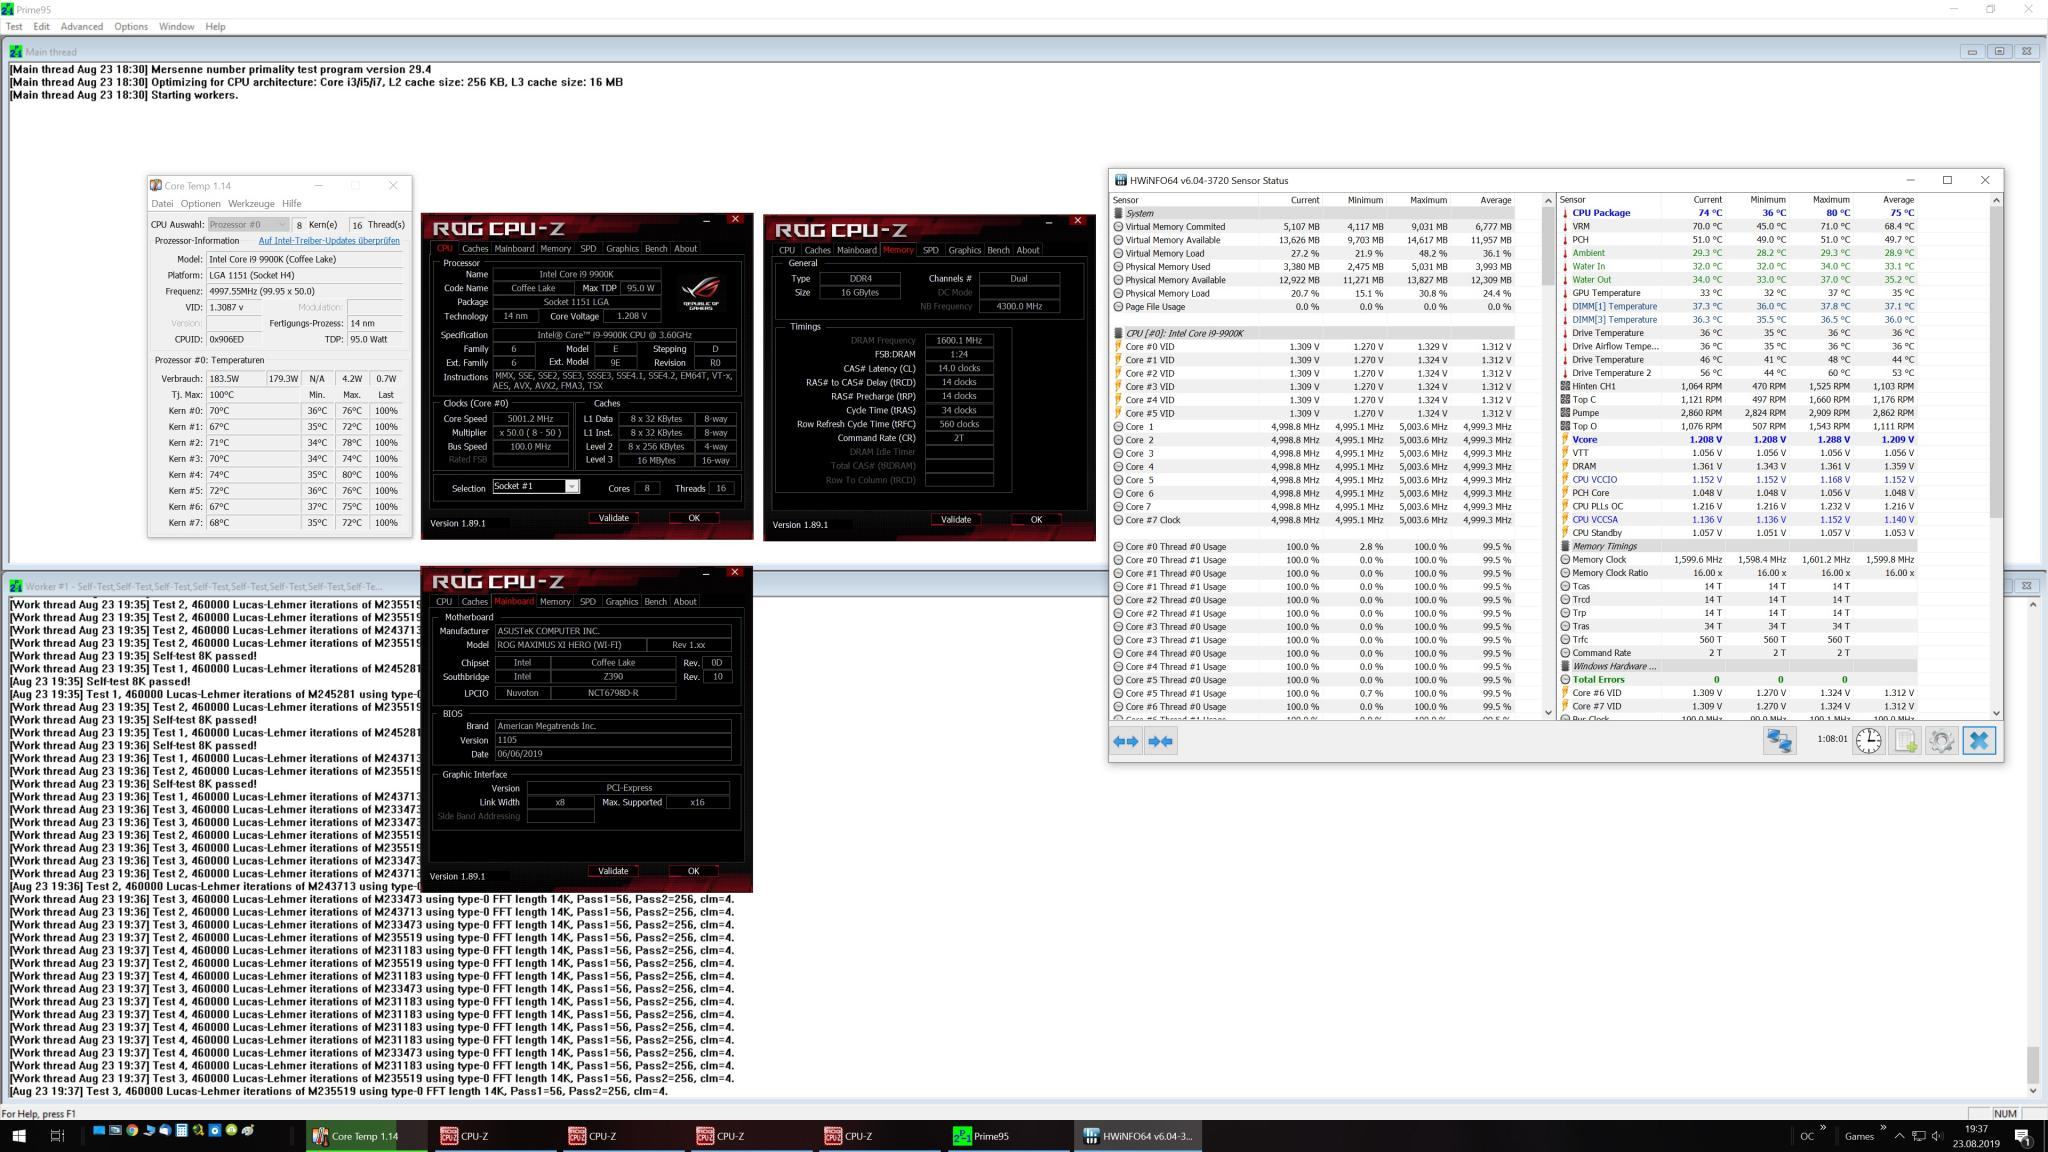Open Bench tab in CPU-Z Mainboard window
The height and width of the screenshot is (1152, 2048).
click(655, 602)
